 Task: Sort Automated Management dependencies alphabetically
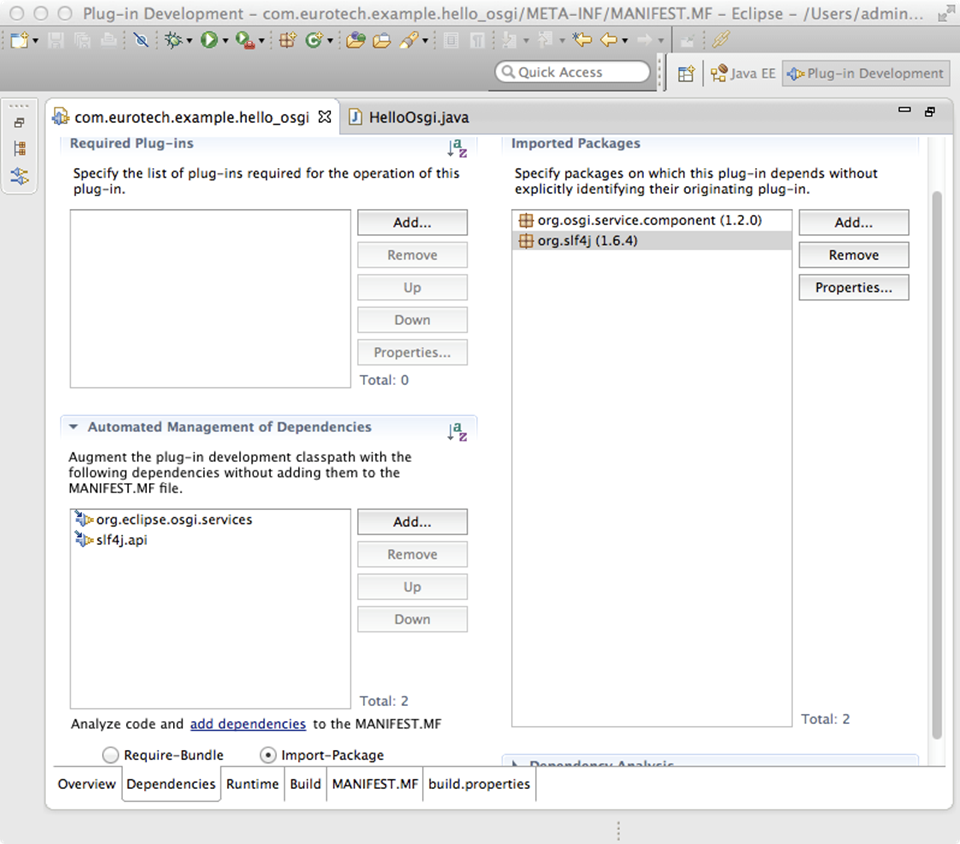(457, 431)
